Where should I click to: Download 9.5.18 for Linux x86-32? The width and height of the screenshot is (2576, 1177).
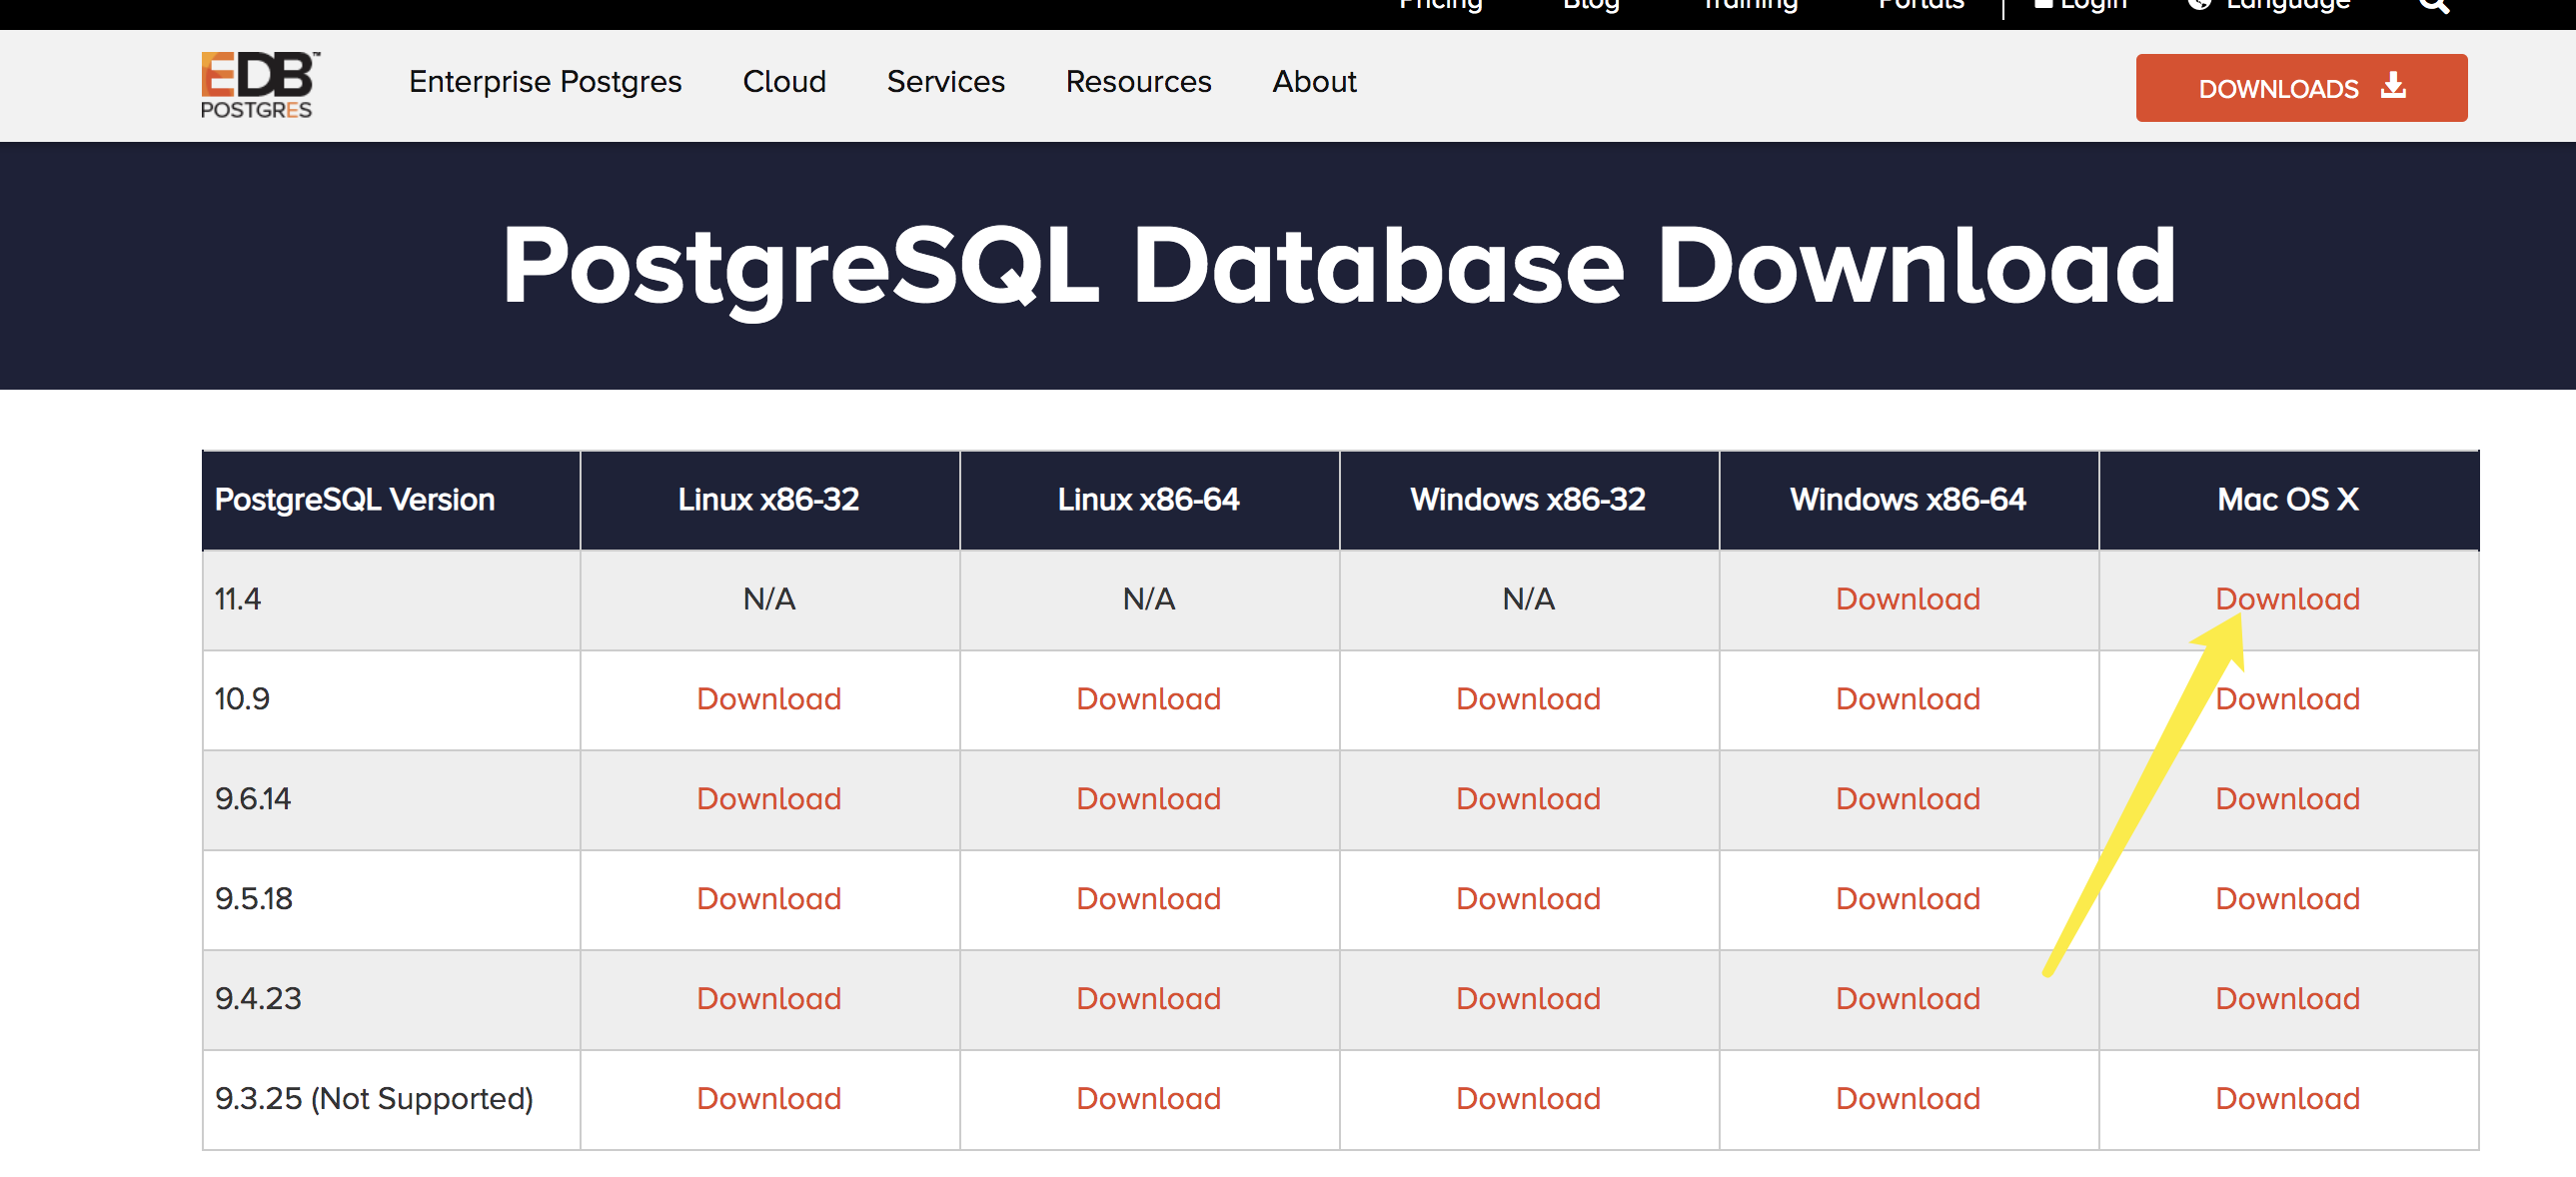(769, 899)
